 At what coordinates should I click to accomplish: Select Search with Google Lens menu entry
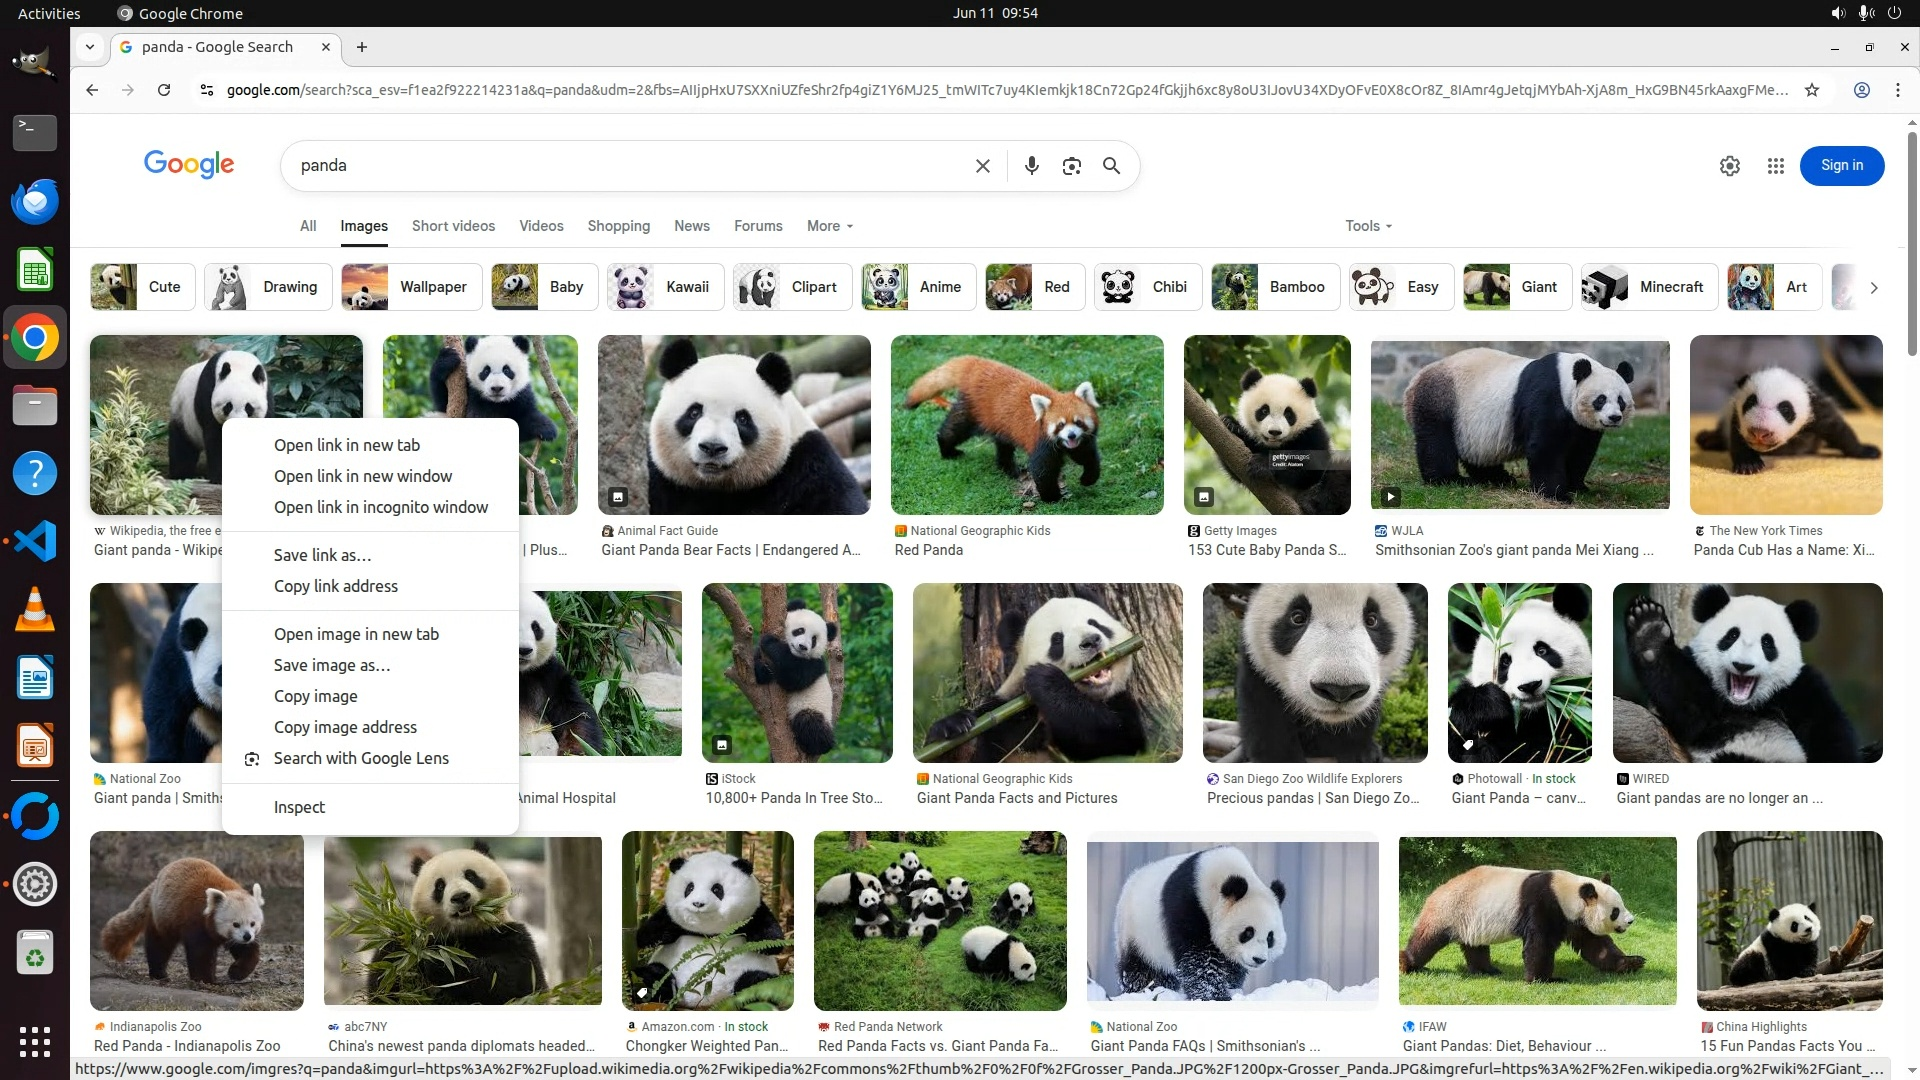(361, 758)
